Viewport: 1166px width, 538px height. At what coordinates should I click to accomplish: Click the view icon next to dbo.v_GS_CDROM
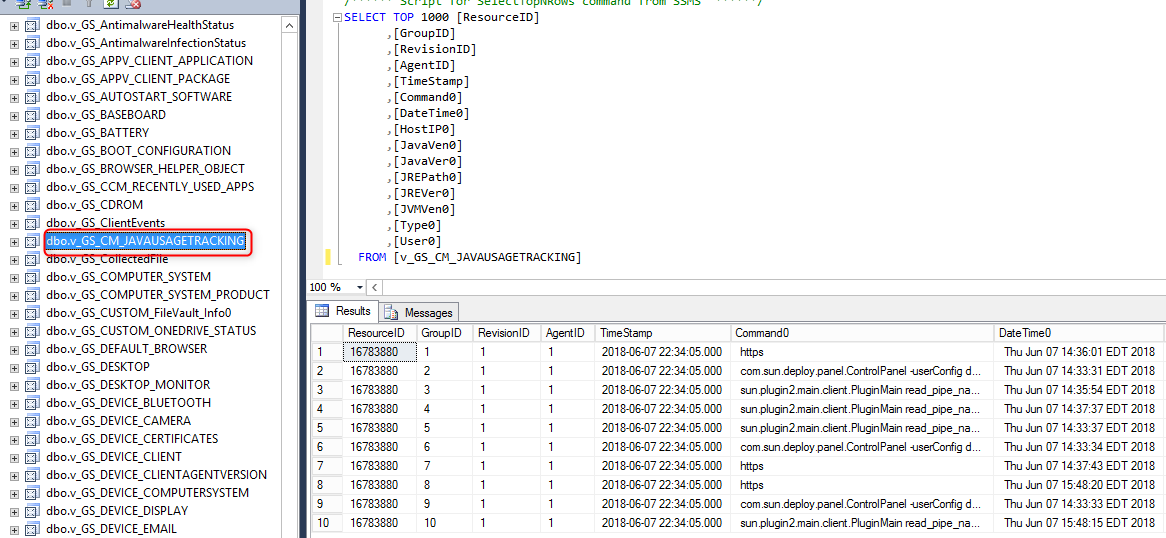[31, 205]
